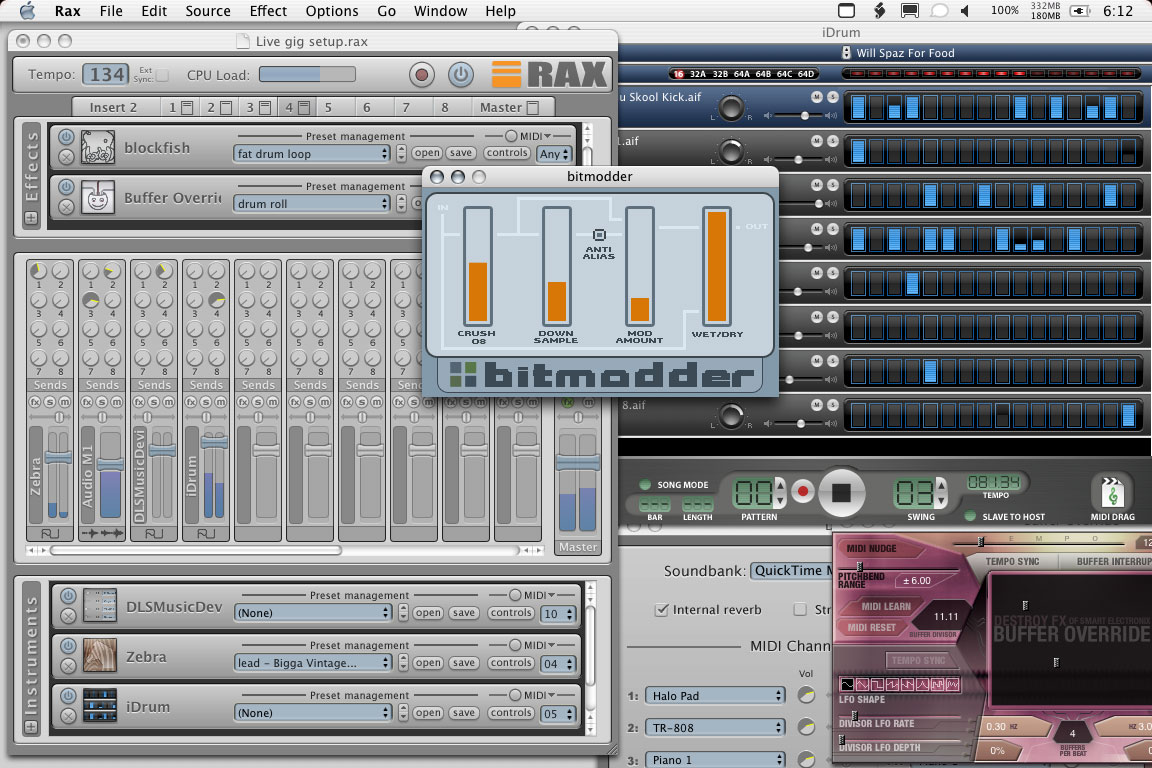Open the blockfish MIDI channel dropdown 'Any'
This screenshot has width=1152, height=768.
click(555, 154)
